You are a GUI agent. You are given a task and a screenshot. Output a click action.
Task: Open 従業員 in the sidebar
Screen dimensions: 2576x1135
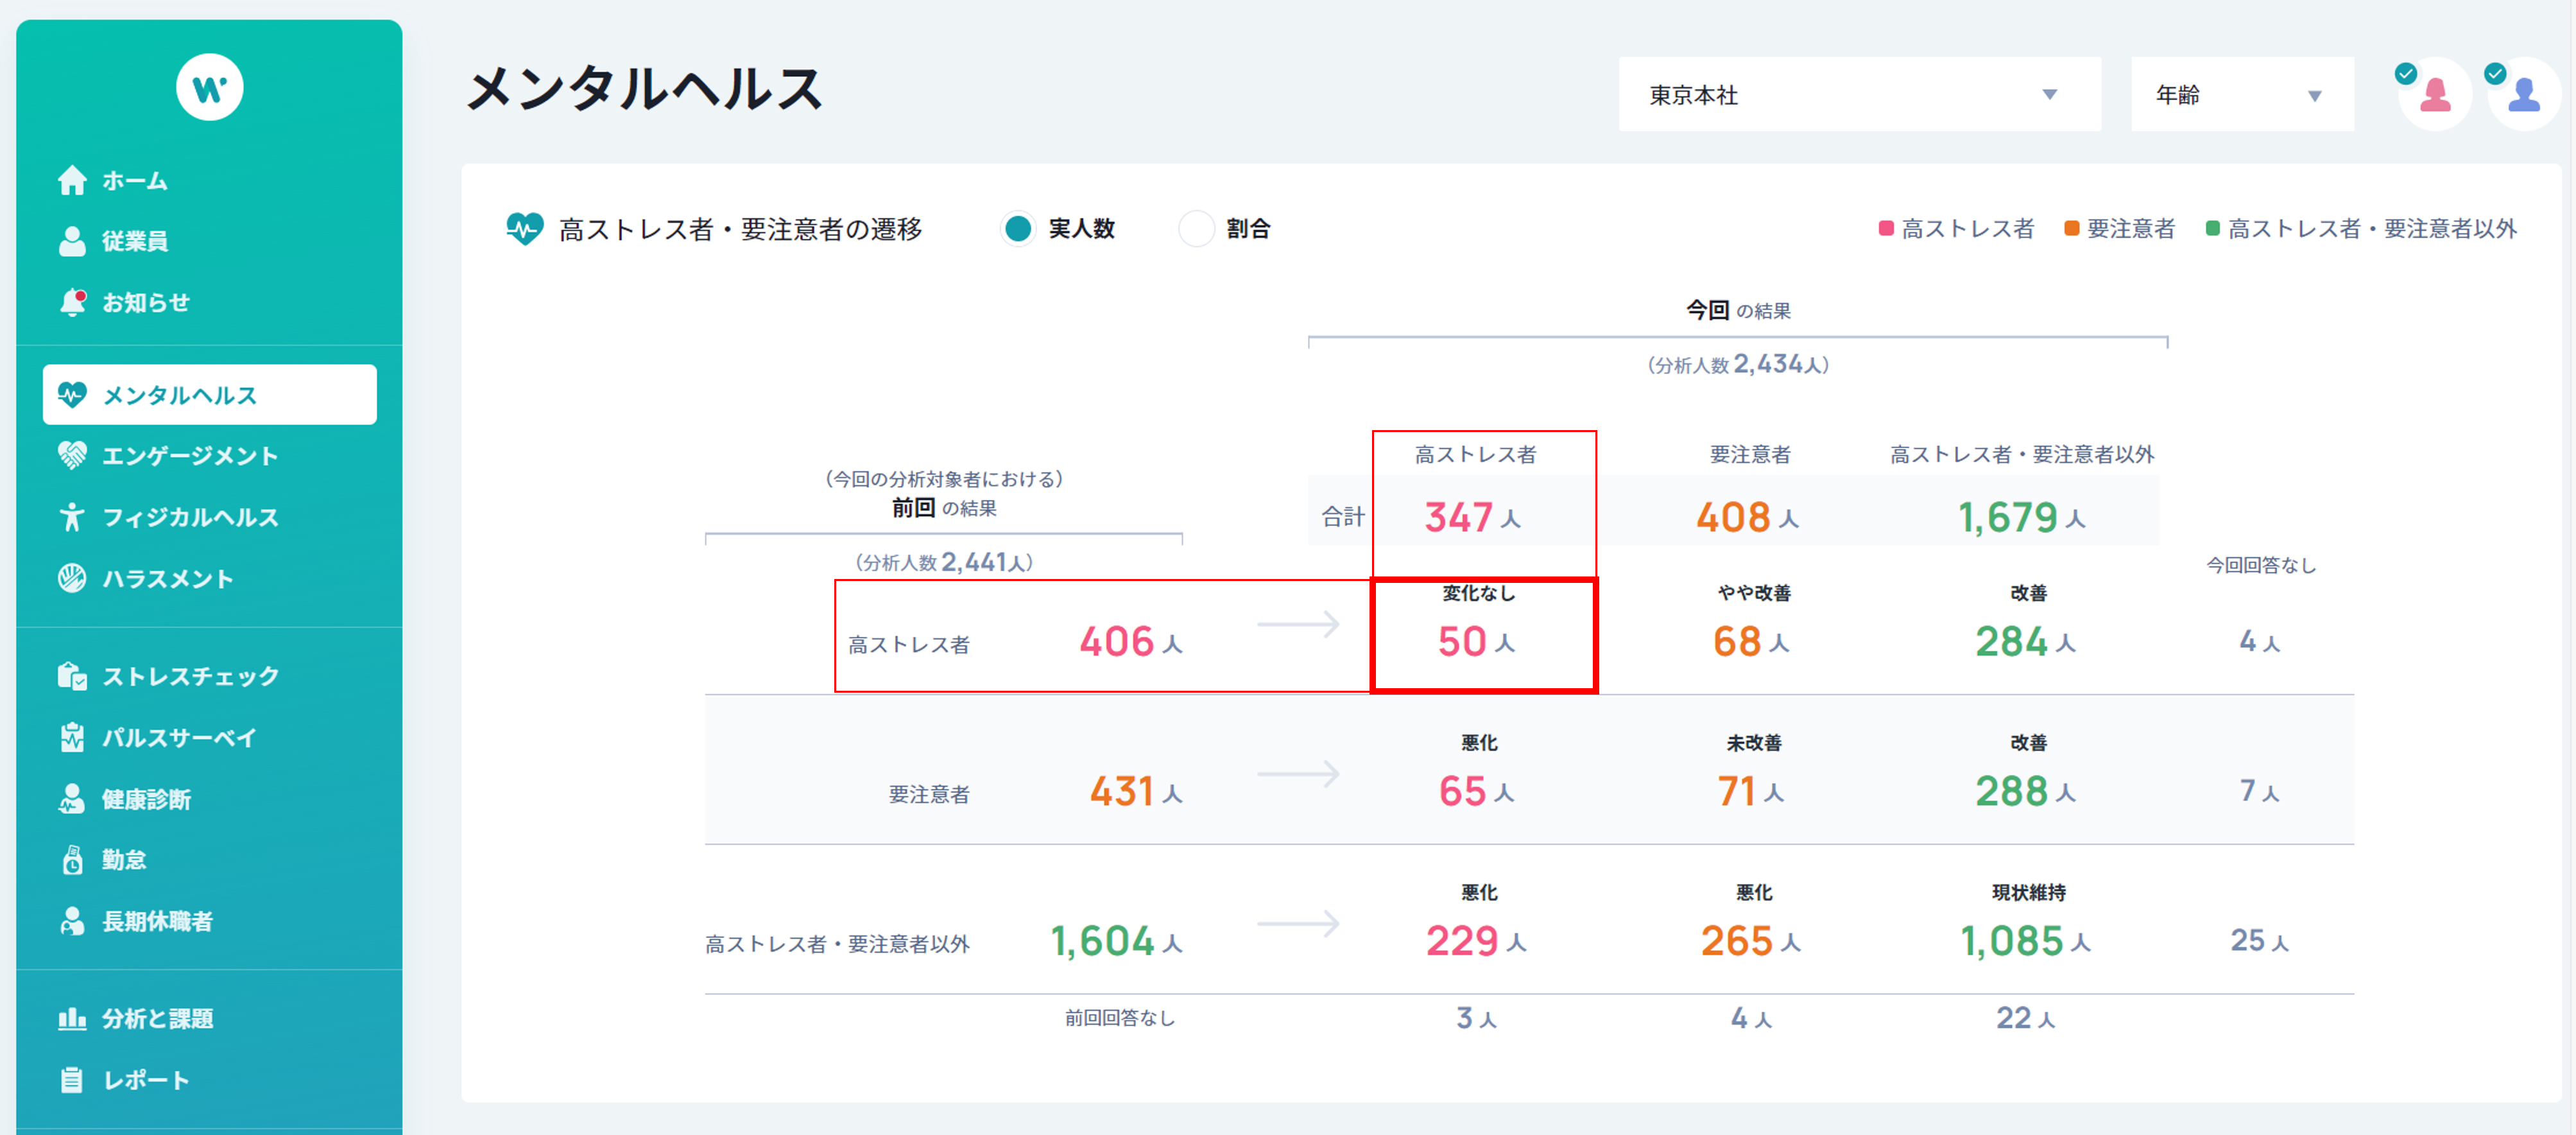pyautogui.click(x=209, y=241)
